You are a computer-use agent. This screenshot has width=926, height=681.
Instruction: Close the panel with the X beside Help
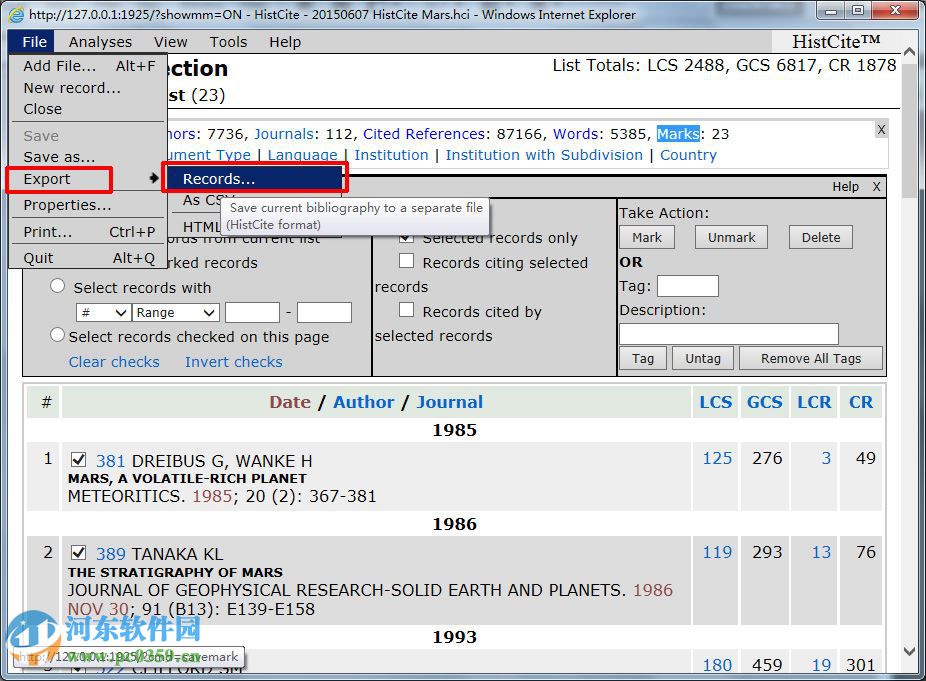pos(876,187)
